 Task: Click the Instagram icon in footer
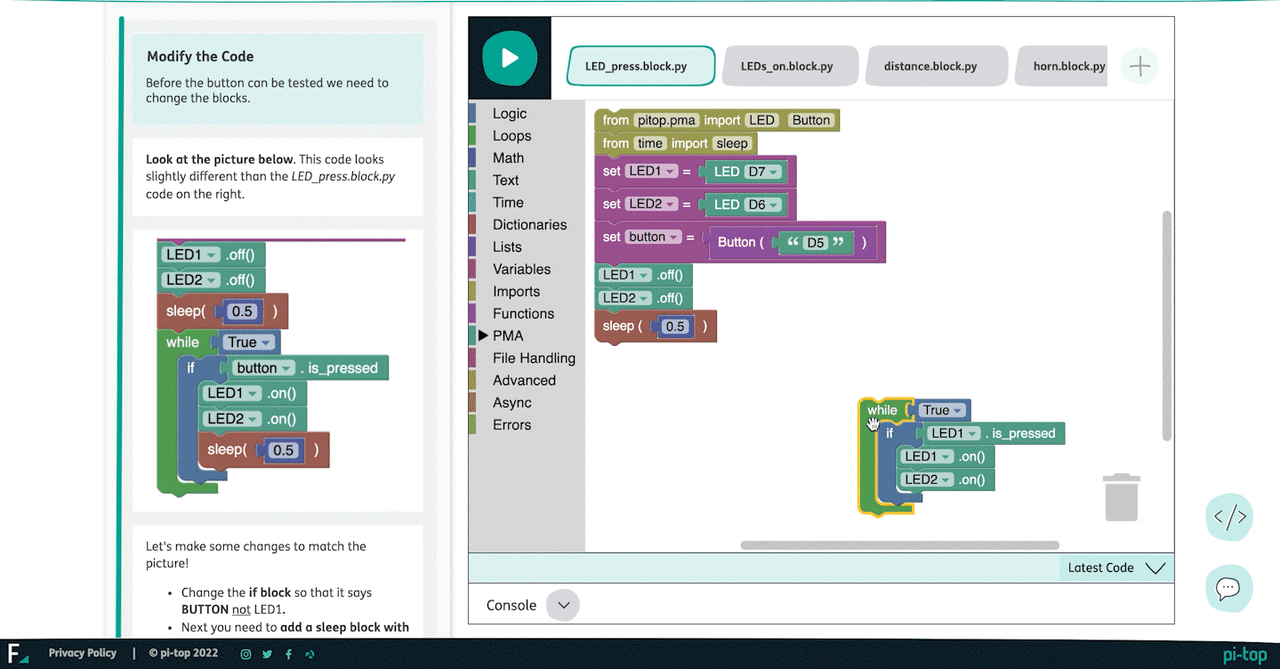coord(246,654)
